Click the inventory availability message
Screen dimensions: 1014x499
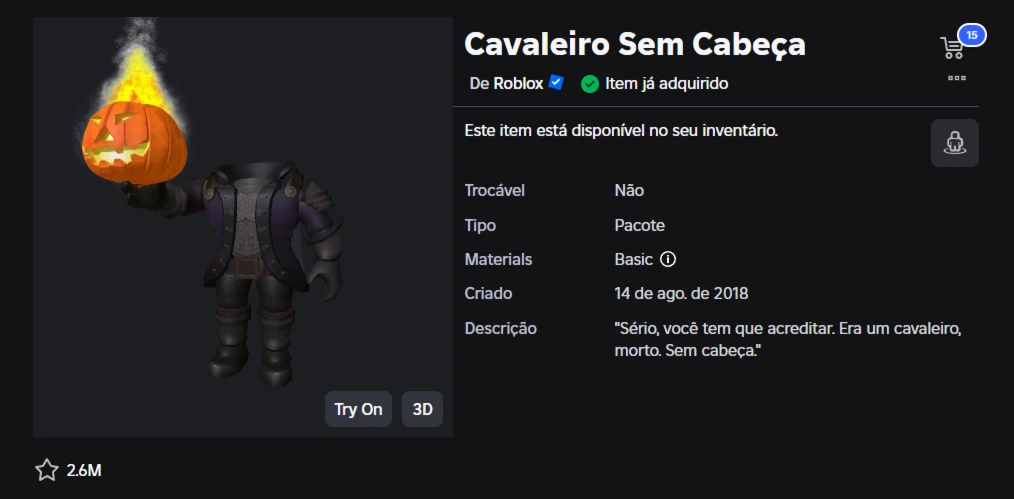(621, 130)
